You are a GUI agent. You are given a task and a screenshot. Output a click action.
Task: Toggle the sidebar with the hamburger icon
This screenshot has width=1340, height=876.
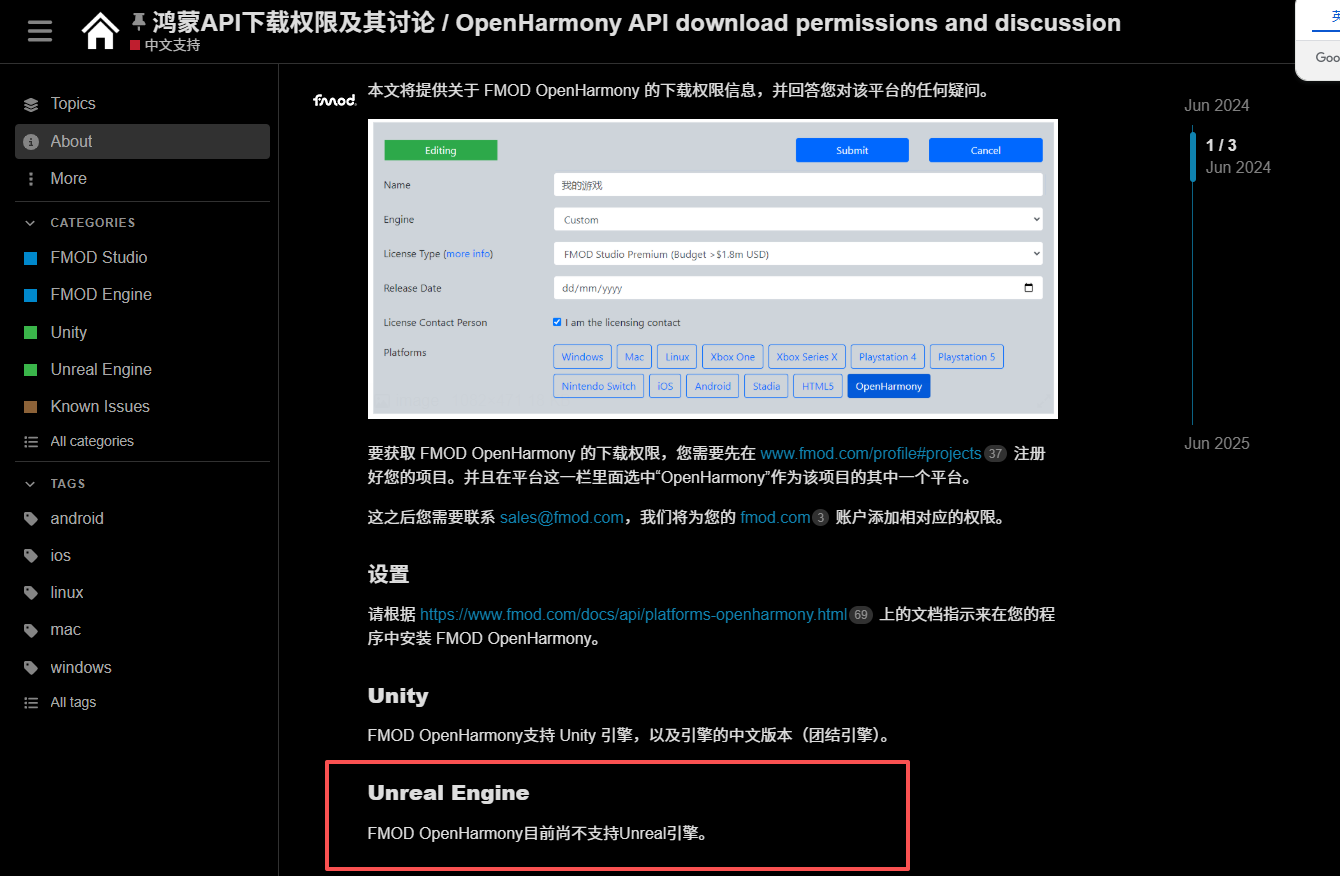pyautogui.click(x=40, y=31)
